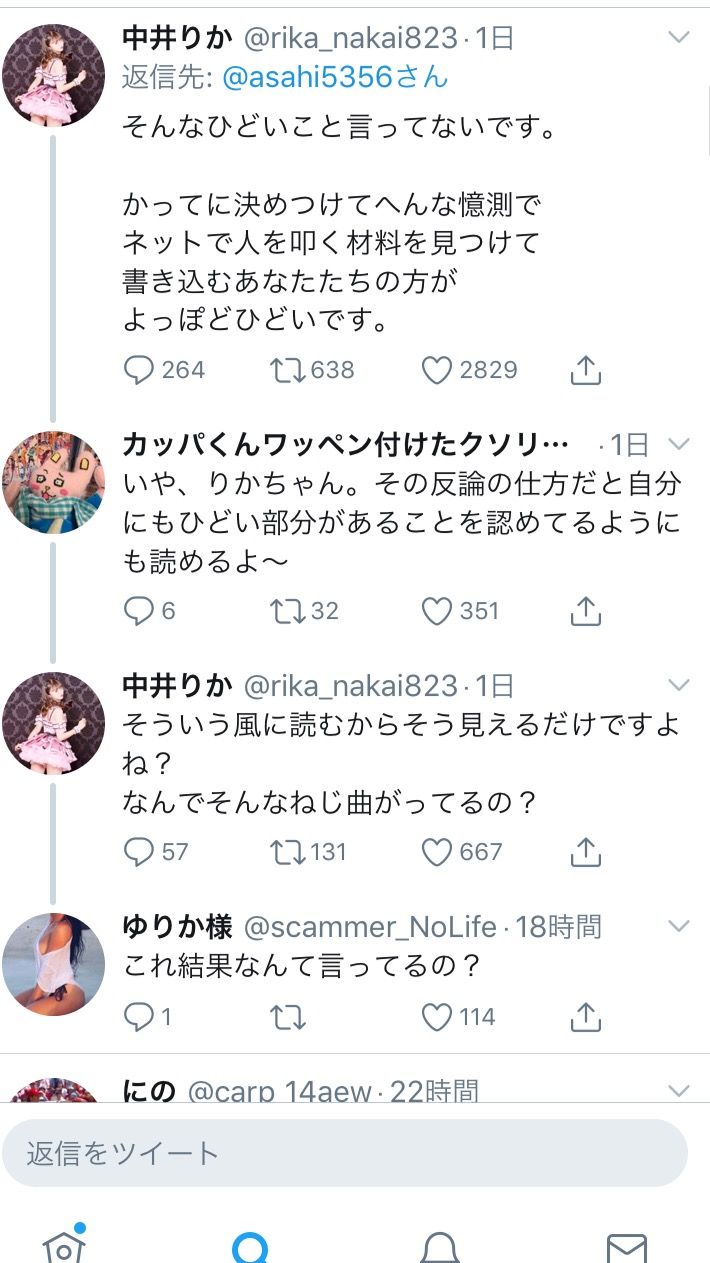The image size is (710, 1263).
Task: Open the Messages envelope tab
Action: click(x=627, y=1246)
